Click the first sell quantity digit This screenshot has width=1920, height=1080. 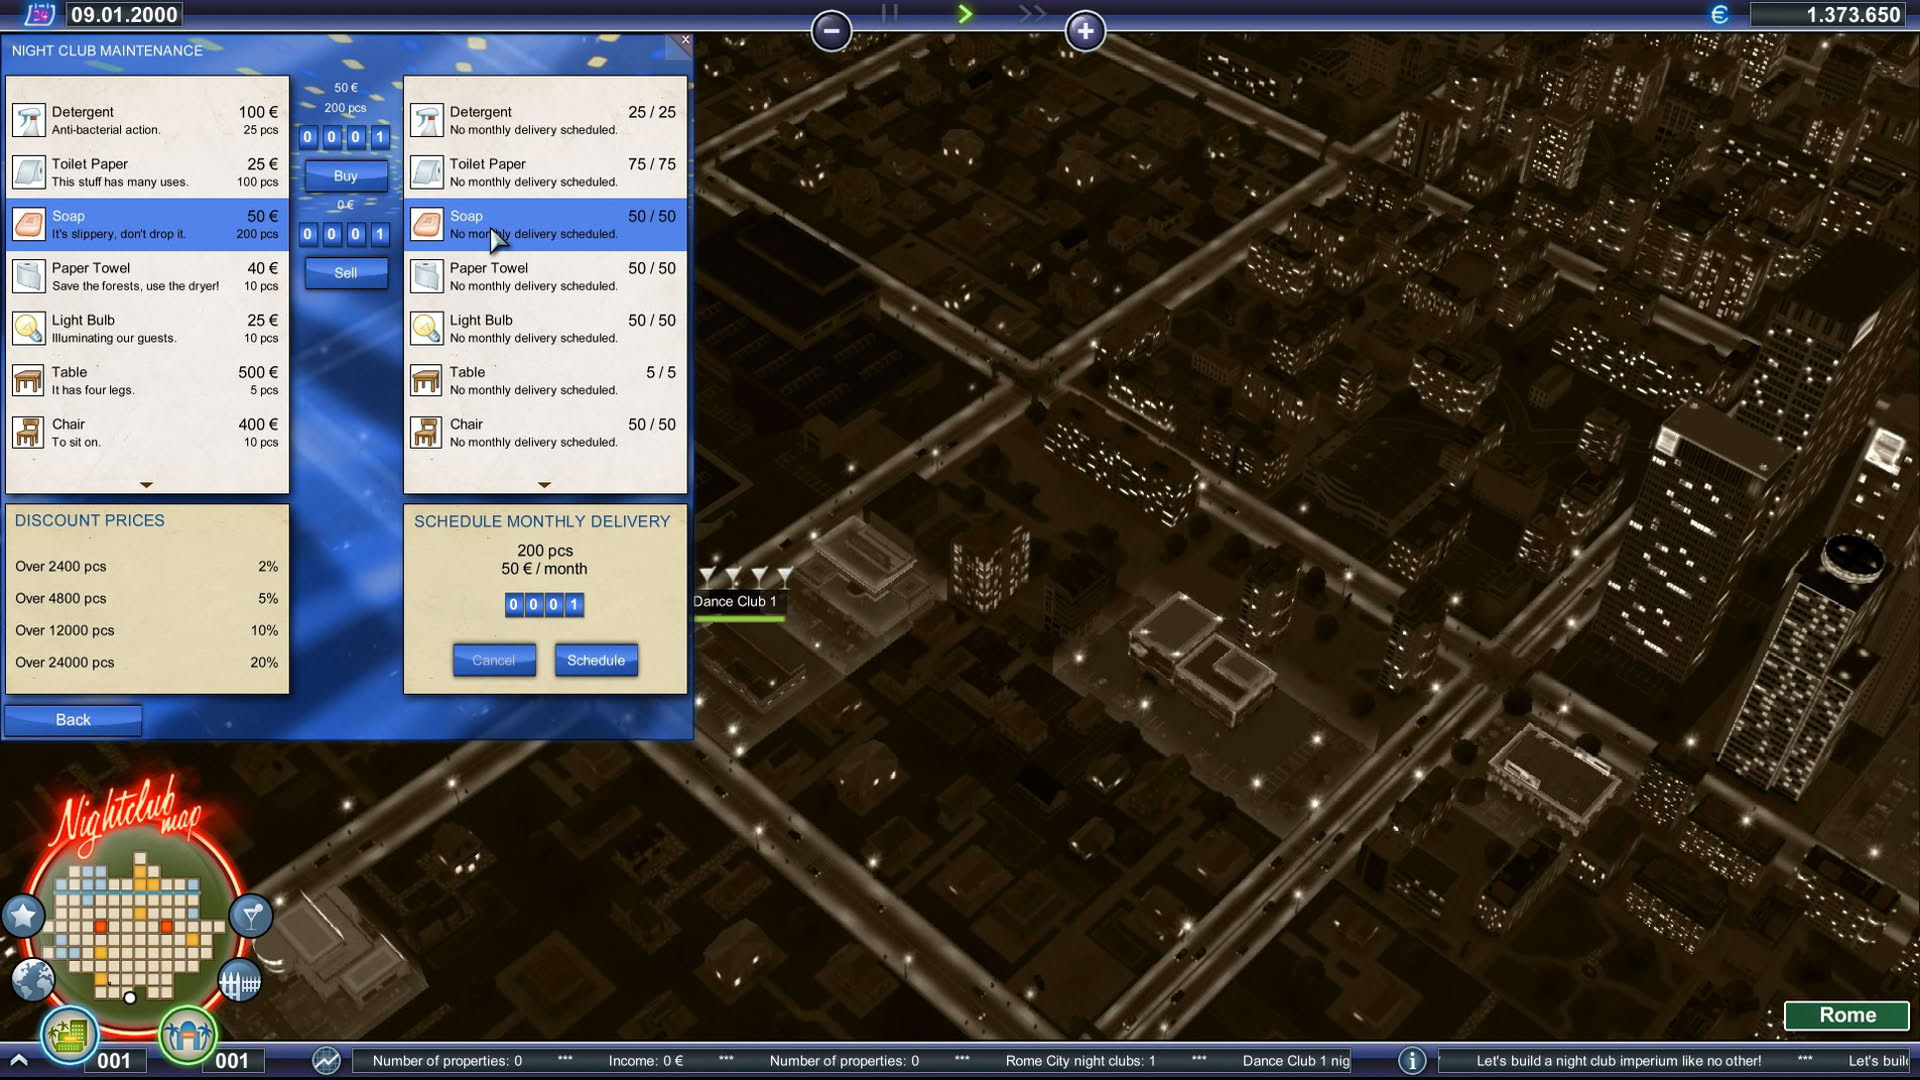pos(308,234)
